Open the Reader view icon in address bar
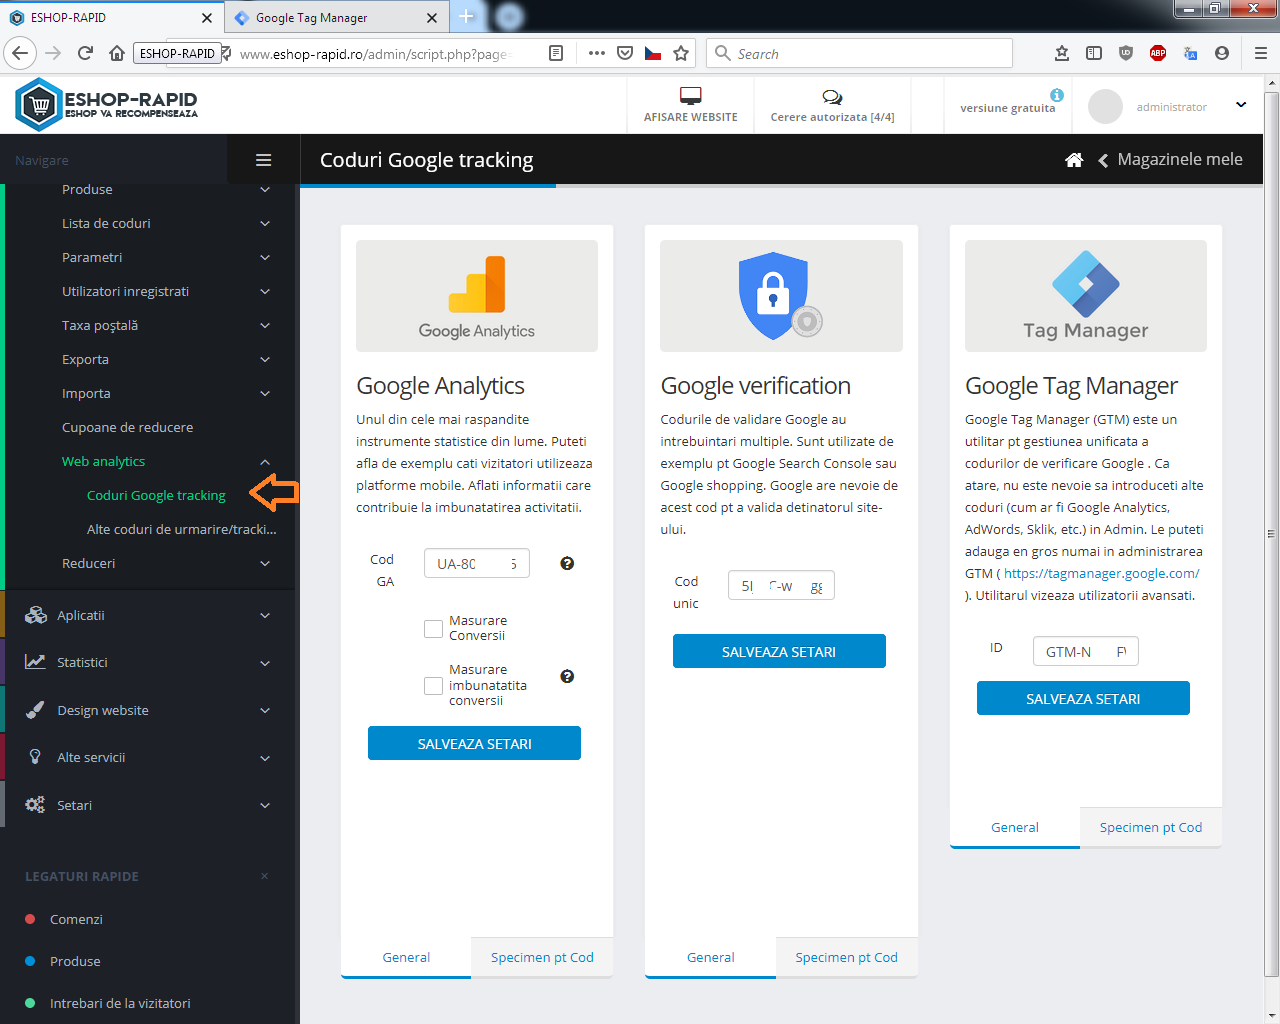Image resolution: width=1280 pixels, height=1024 pixels. (556, 53)
